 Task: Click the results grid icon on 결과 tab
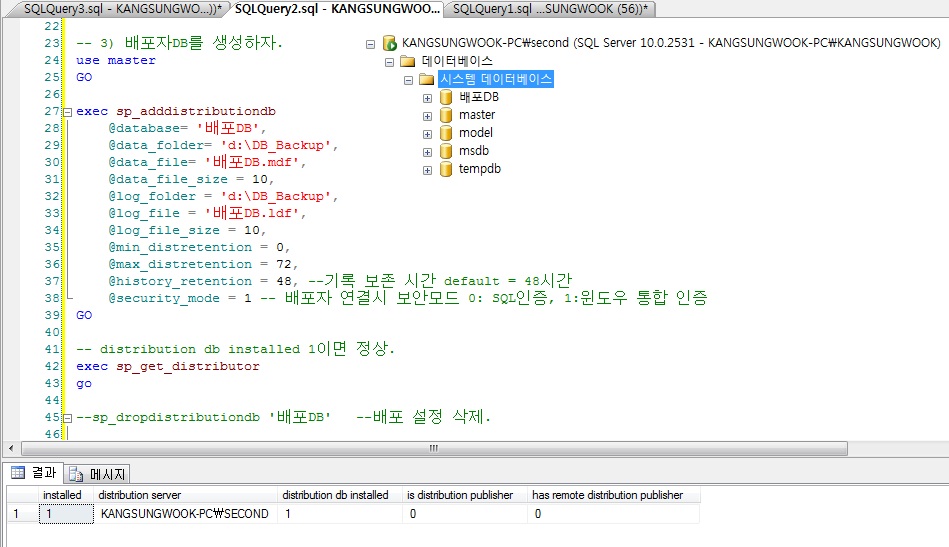(18, 473)
